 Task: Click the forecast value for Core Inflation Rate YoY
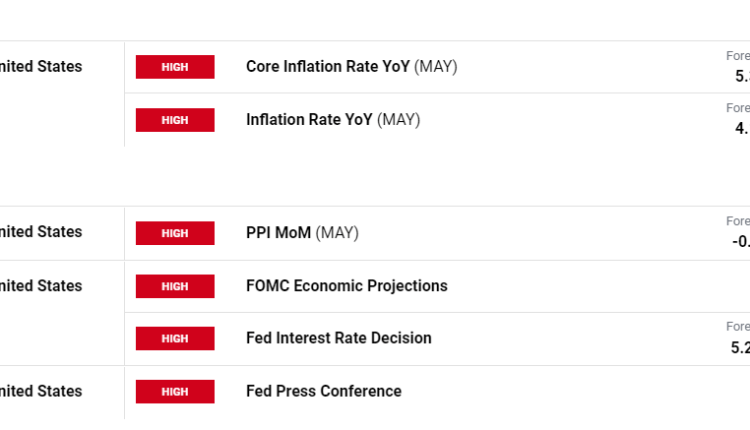741,76
